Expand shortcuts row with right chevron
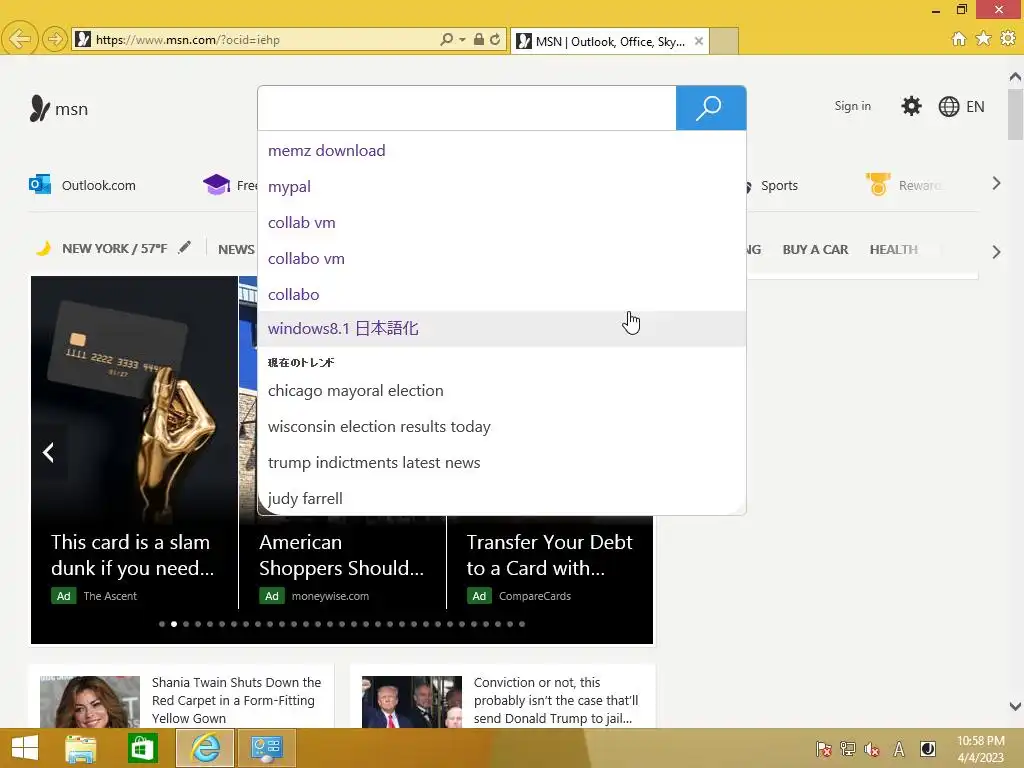This screenshot has height=768, width=1024. tap(996, 184)
